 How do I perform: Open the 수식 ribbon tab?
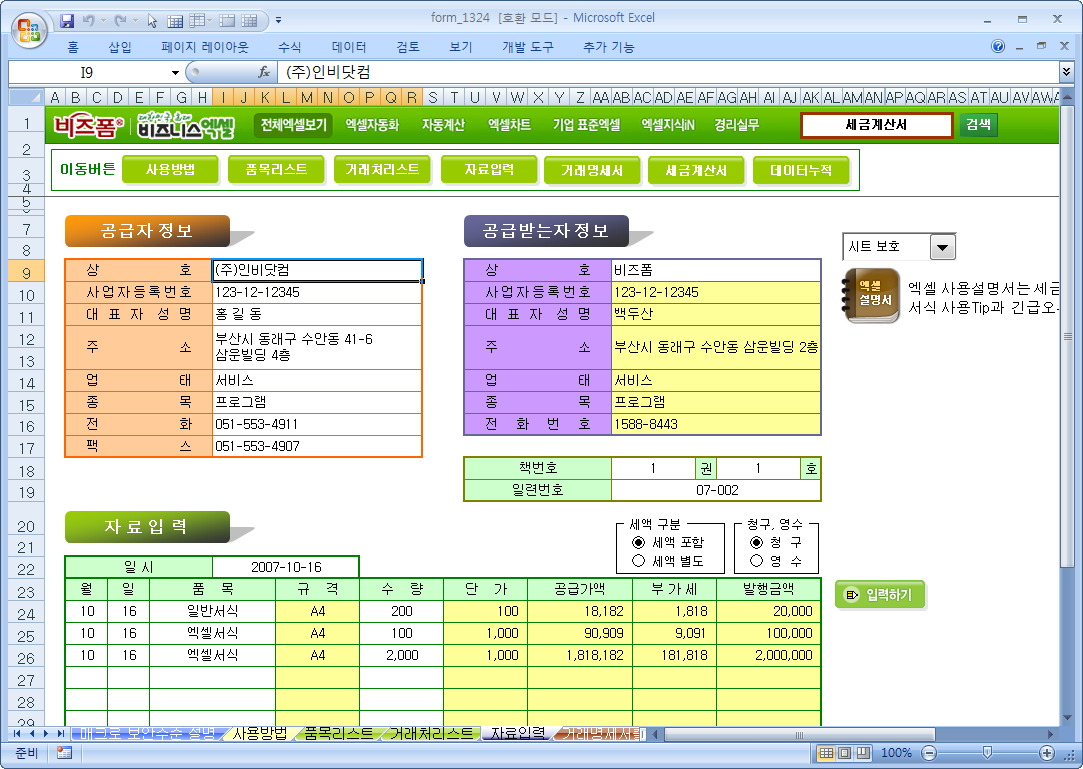[290, 47]
